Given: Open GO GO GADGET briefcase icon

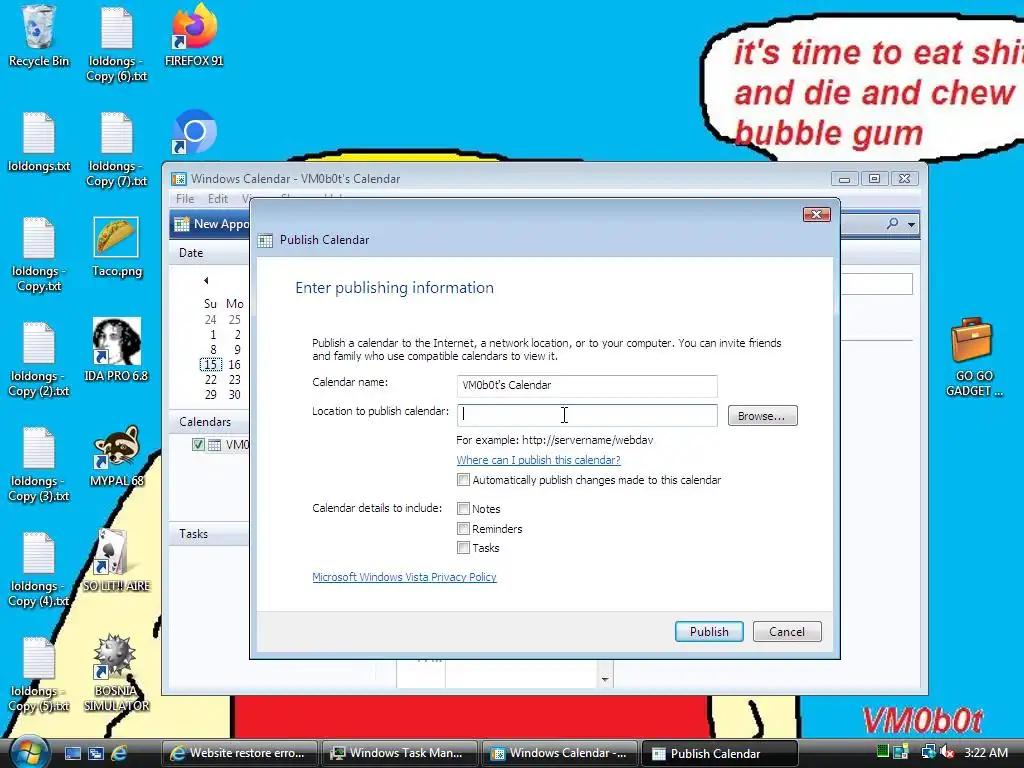Looking at the screenshot, I should point(973,357).
